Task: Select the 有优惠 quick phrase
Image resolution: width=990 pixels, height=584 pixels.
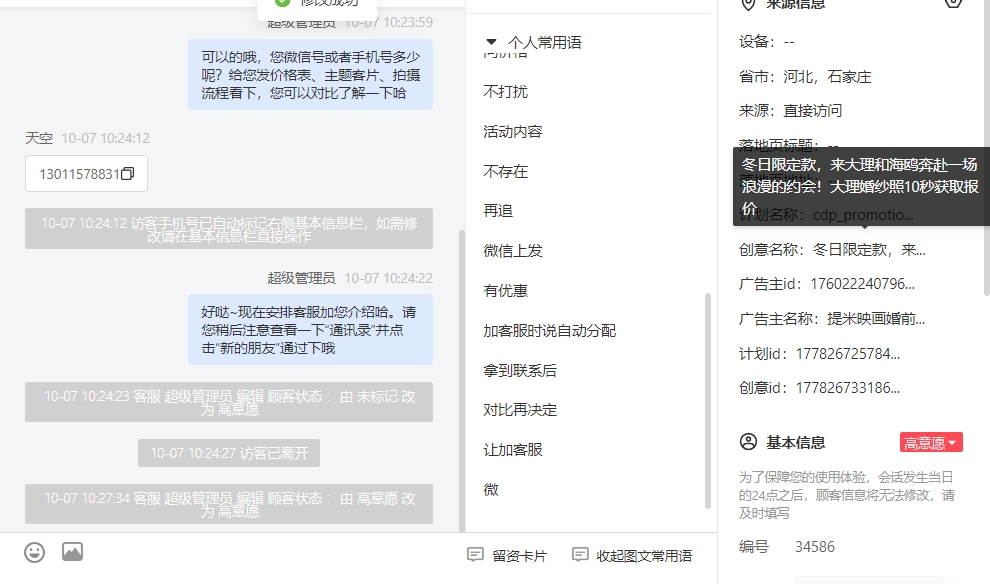Action: tap(506, 291)
